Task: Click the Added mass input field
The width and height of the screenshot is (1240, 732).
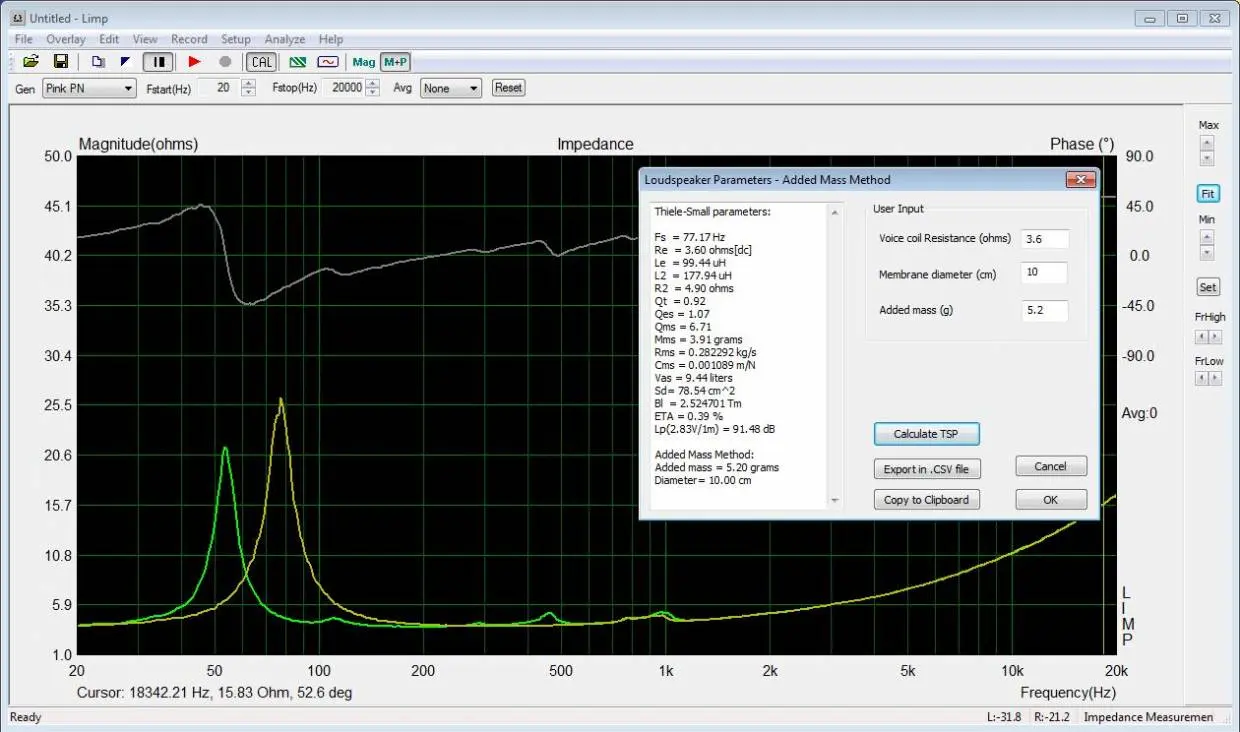Action: (x=1044, y=311)
